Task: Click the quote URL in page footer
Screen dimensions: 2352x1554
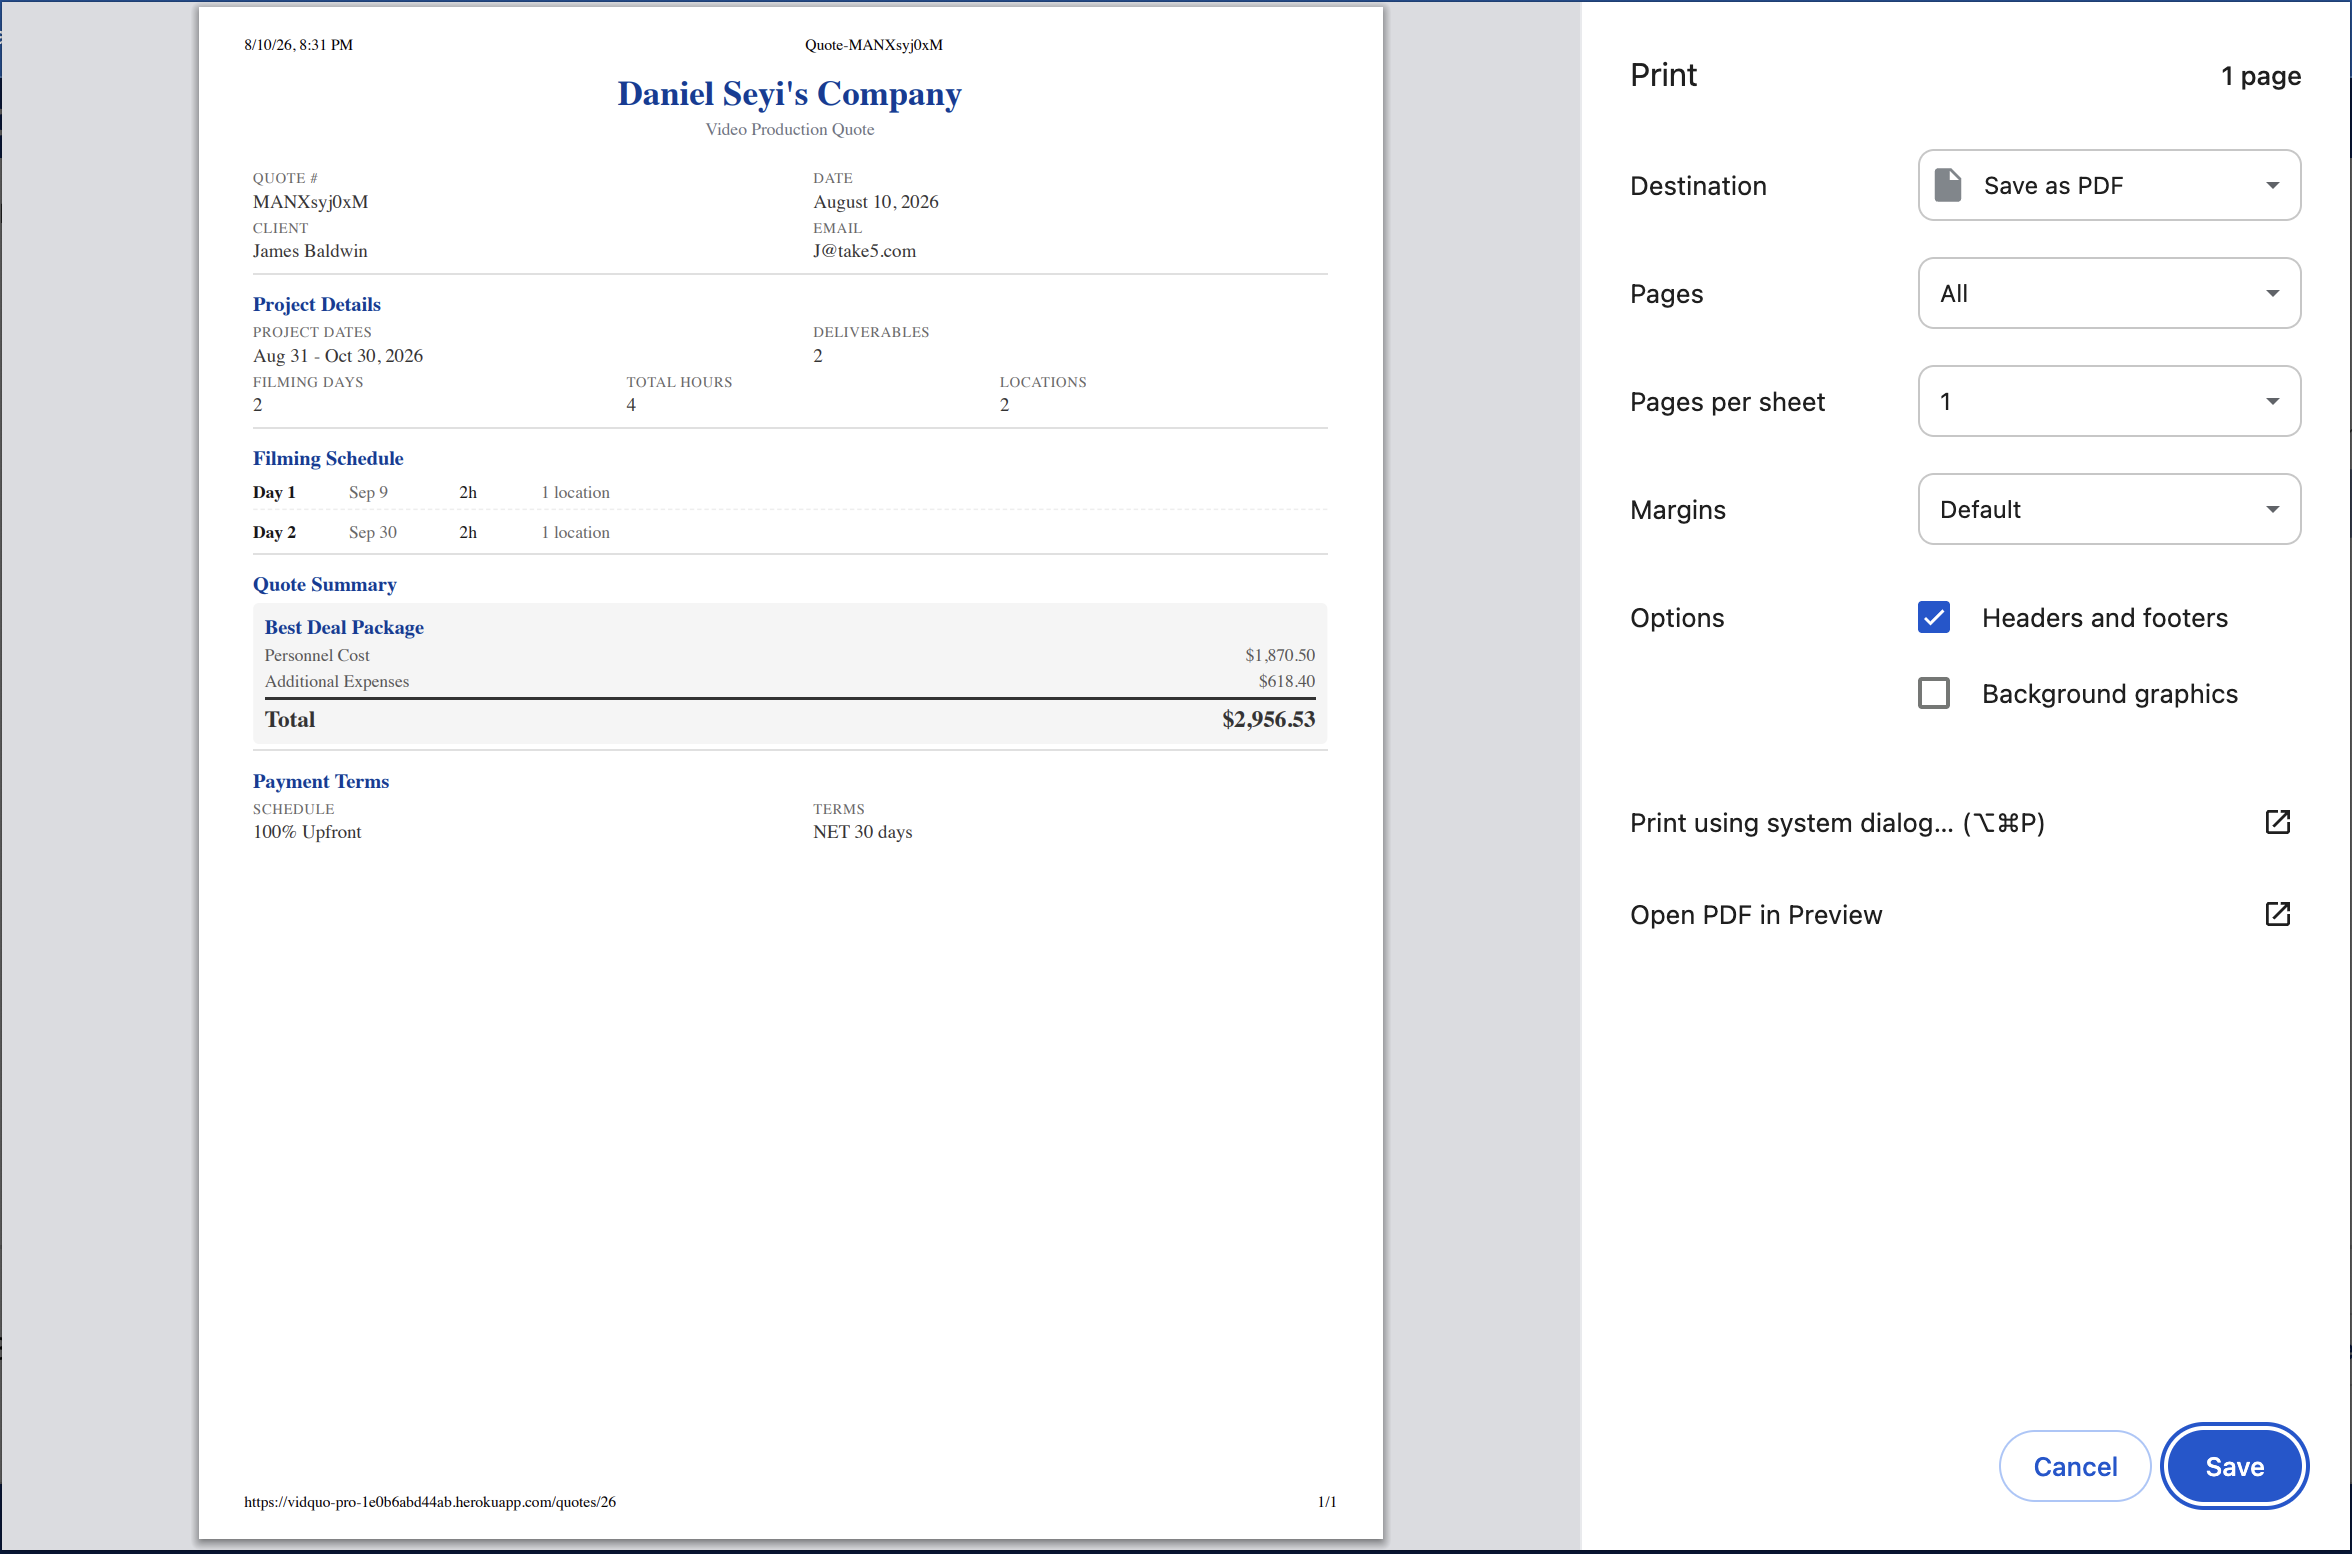Action: [430, 1501]
